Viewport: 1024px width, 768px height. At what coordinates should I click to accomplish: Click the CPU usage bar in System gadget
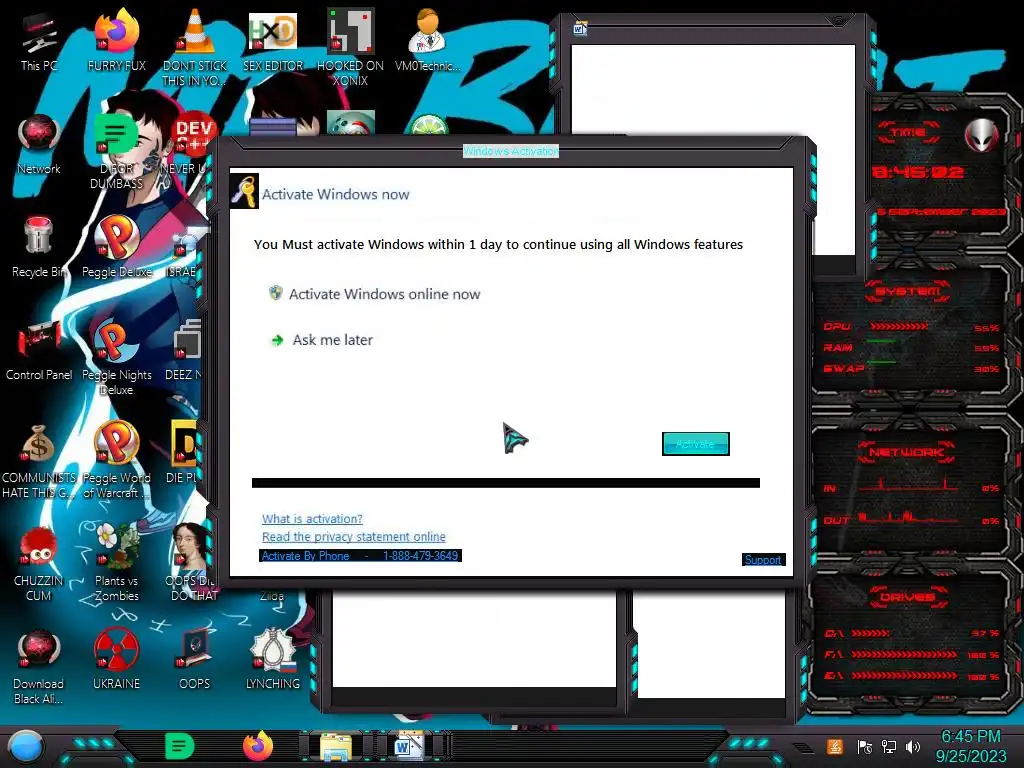tap(899, 326)
